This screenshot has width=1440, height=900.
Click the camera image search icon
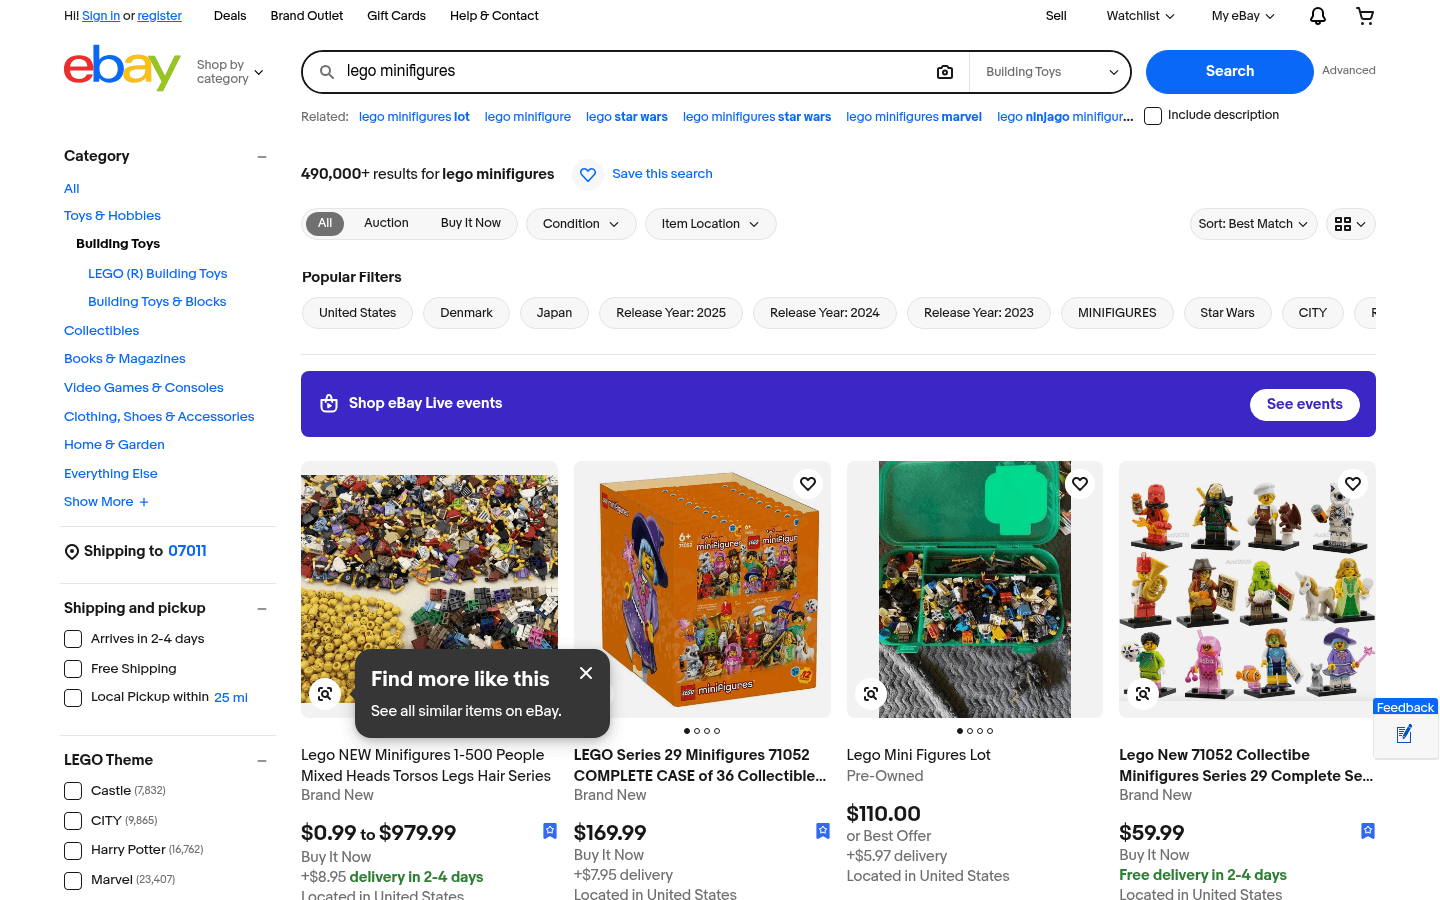(x=945, y=72)
